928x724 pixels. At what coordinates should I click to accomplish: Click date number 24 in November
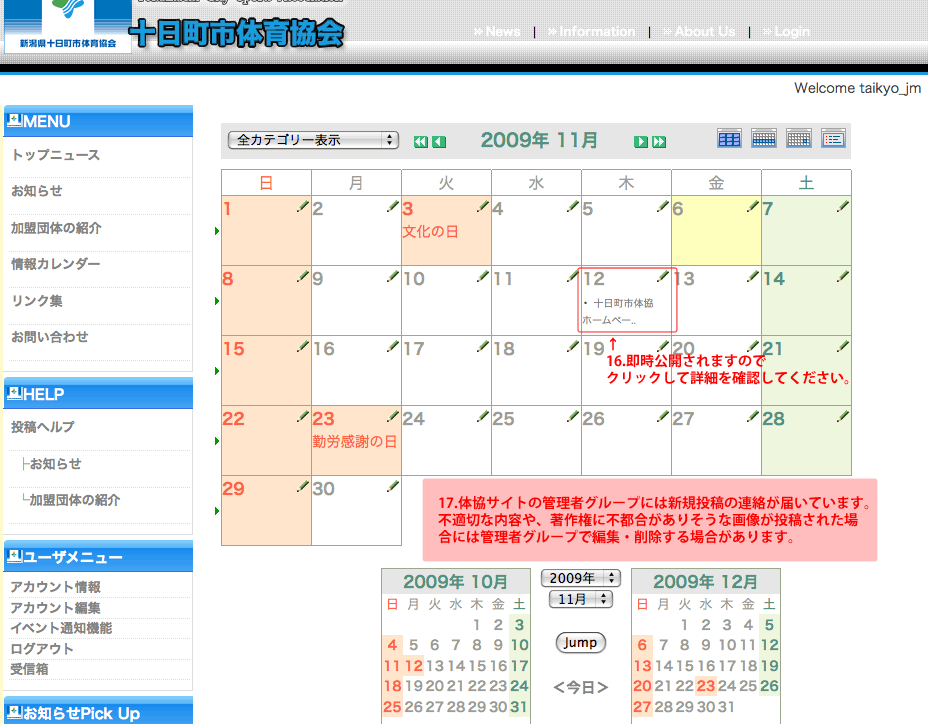[x=414, y=419]
